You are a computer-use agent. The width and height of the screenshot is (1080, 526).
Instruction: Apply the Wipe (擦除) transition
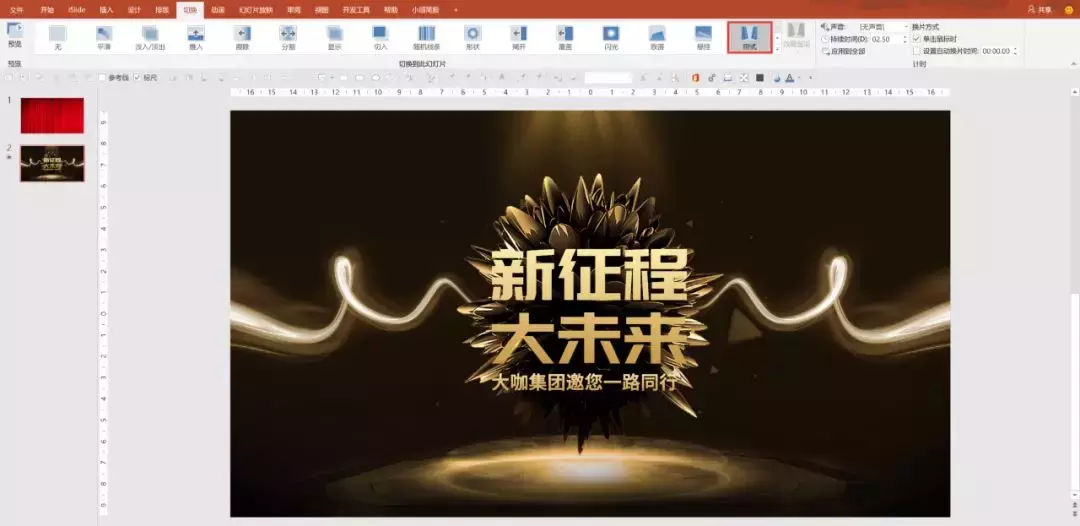242,36
